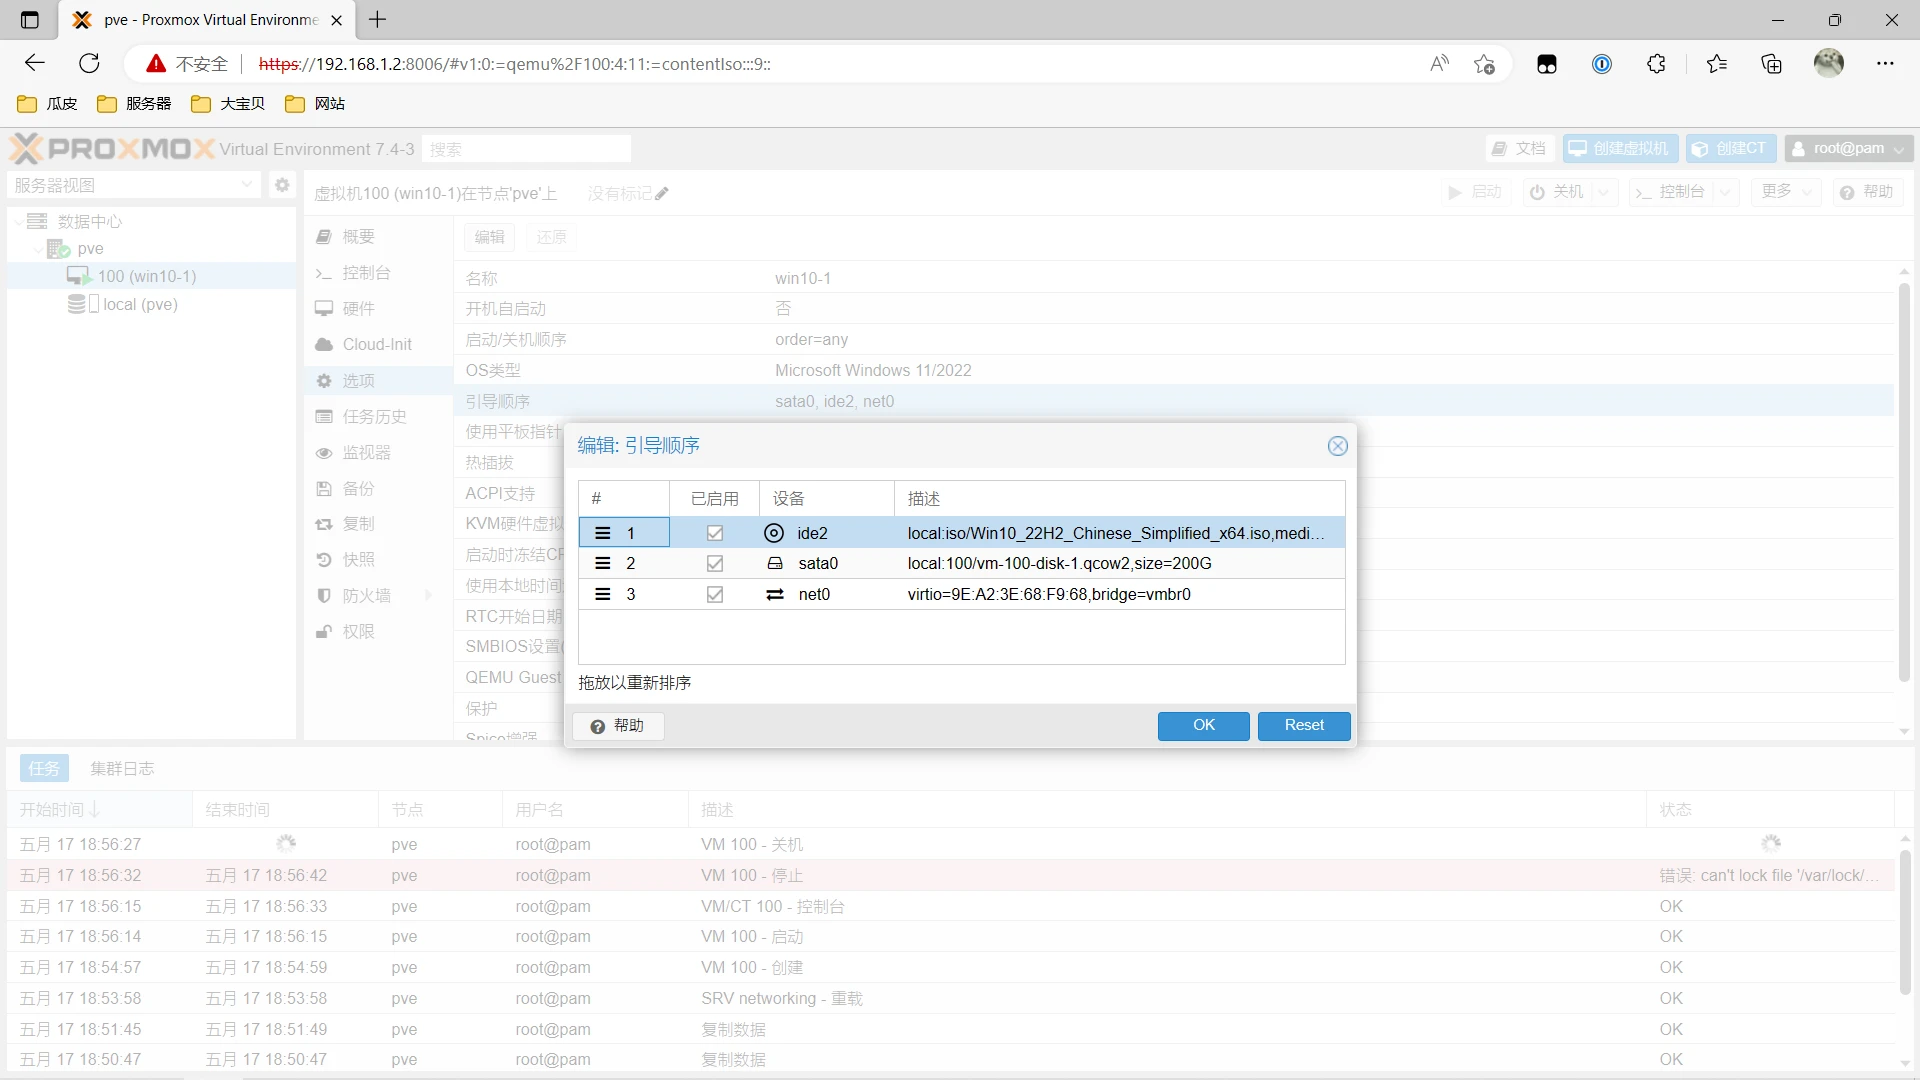Click the task log vertical scrollbar
The height and width of the screenshot is (1080, 1920).
(1904, 920)
